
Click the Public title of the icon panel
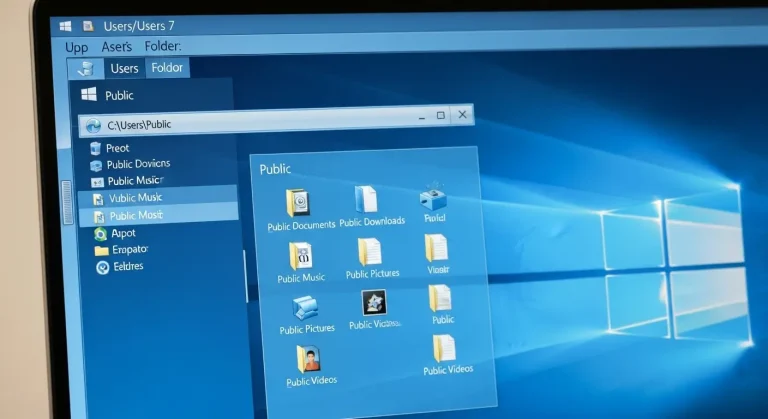(275, 169)
